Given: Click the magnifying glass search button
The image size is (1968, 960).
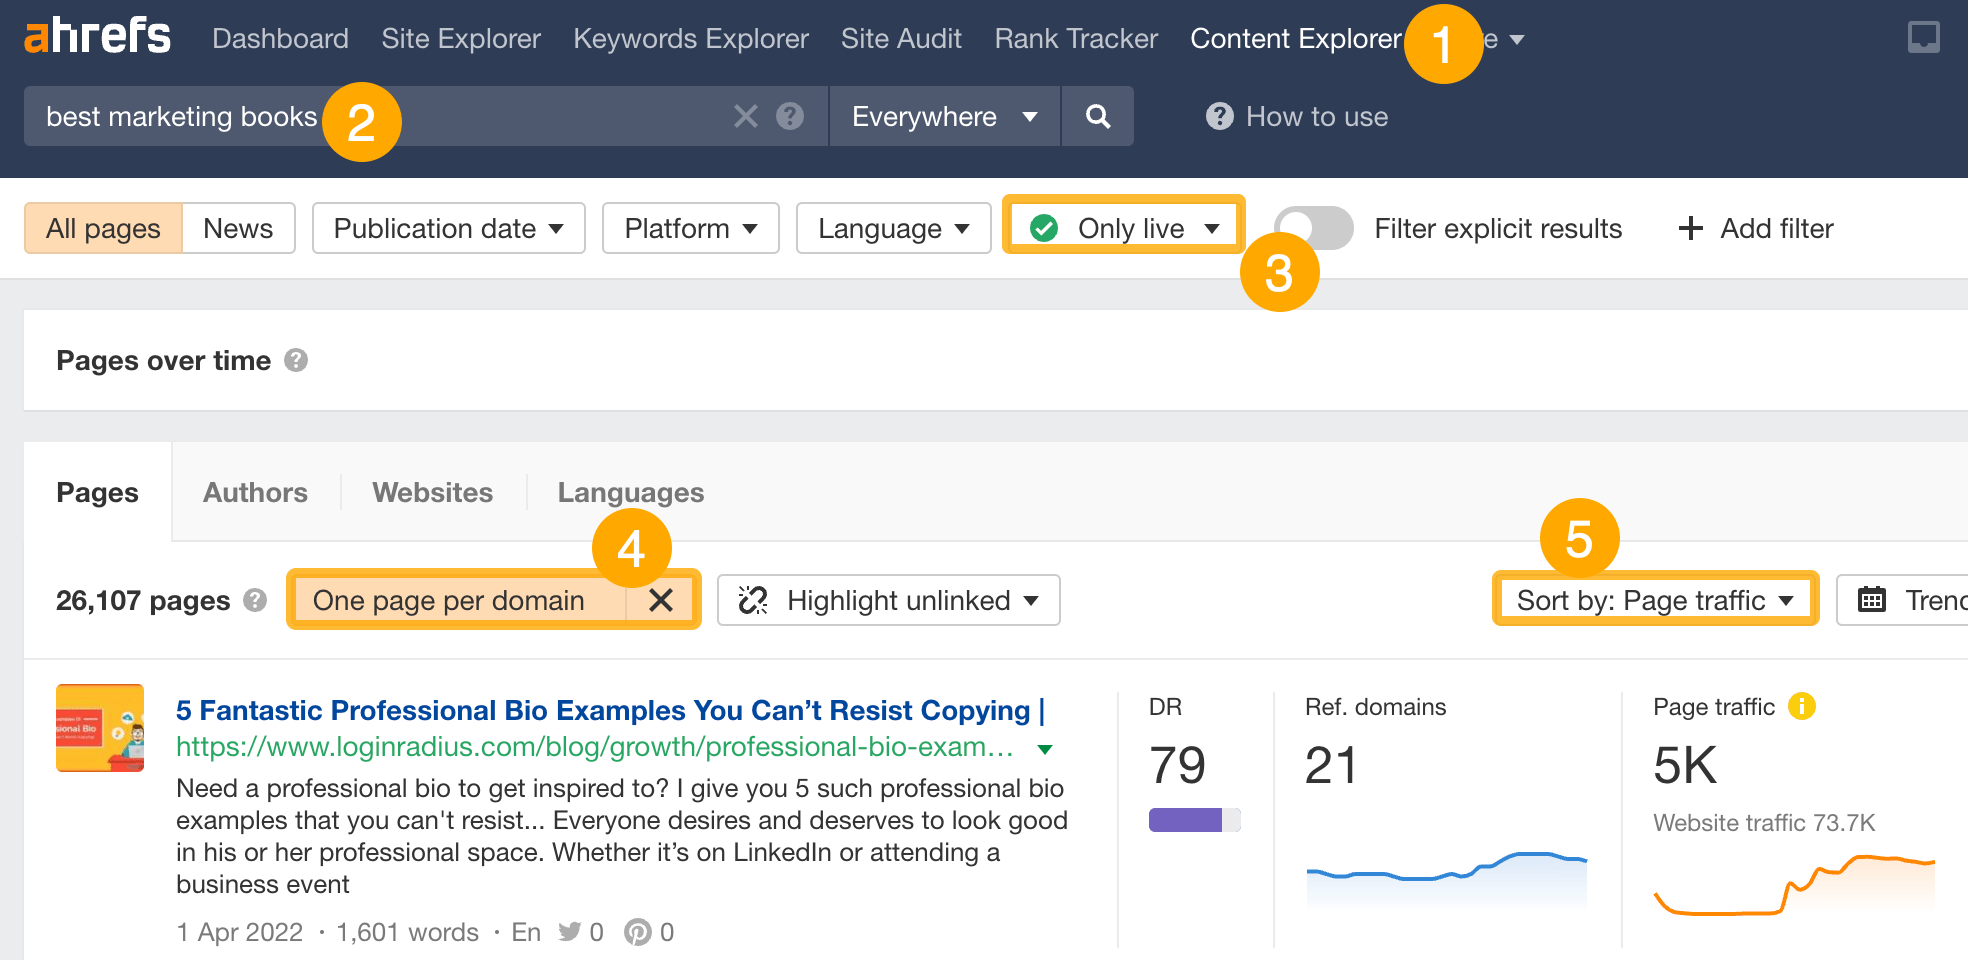Looking at the screenshot, I should 1097,117.
